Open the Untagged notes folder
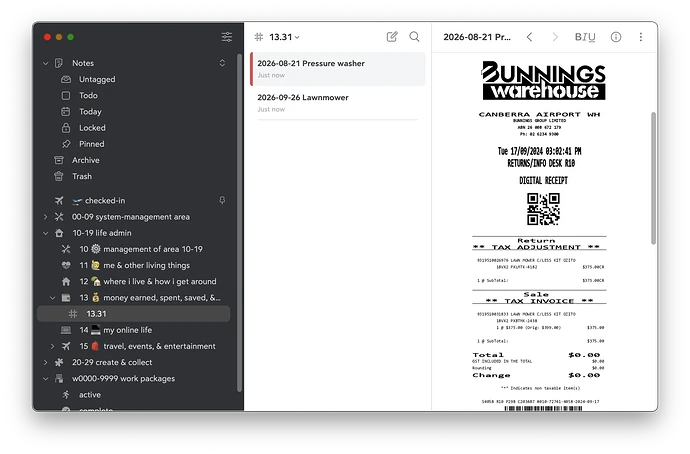 [97, 79]
